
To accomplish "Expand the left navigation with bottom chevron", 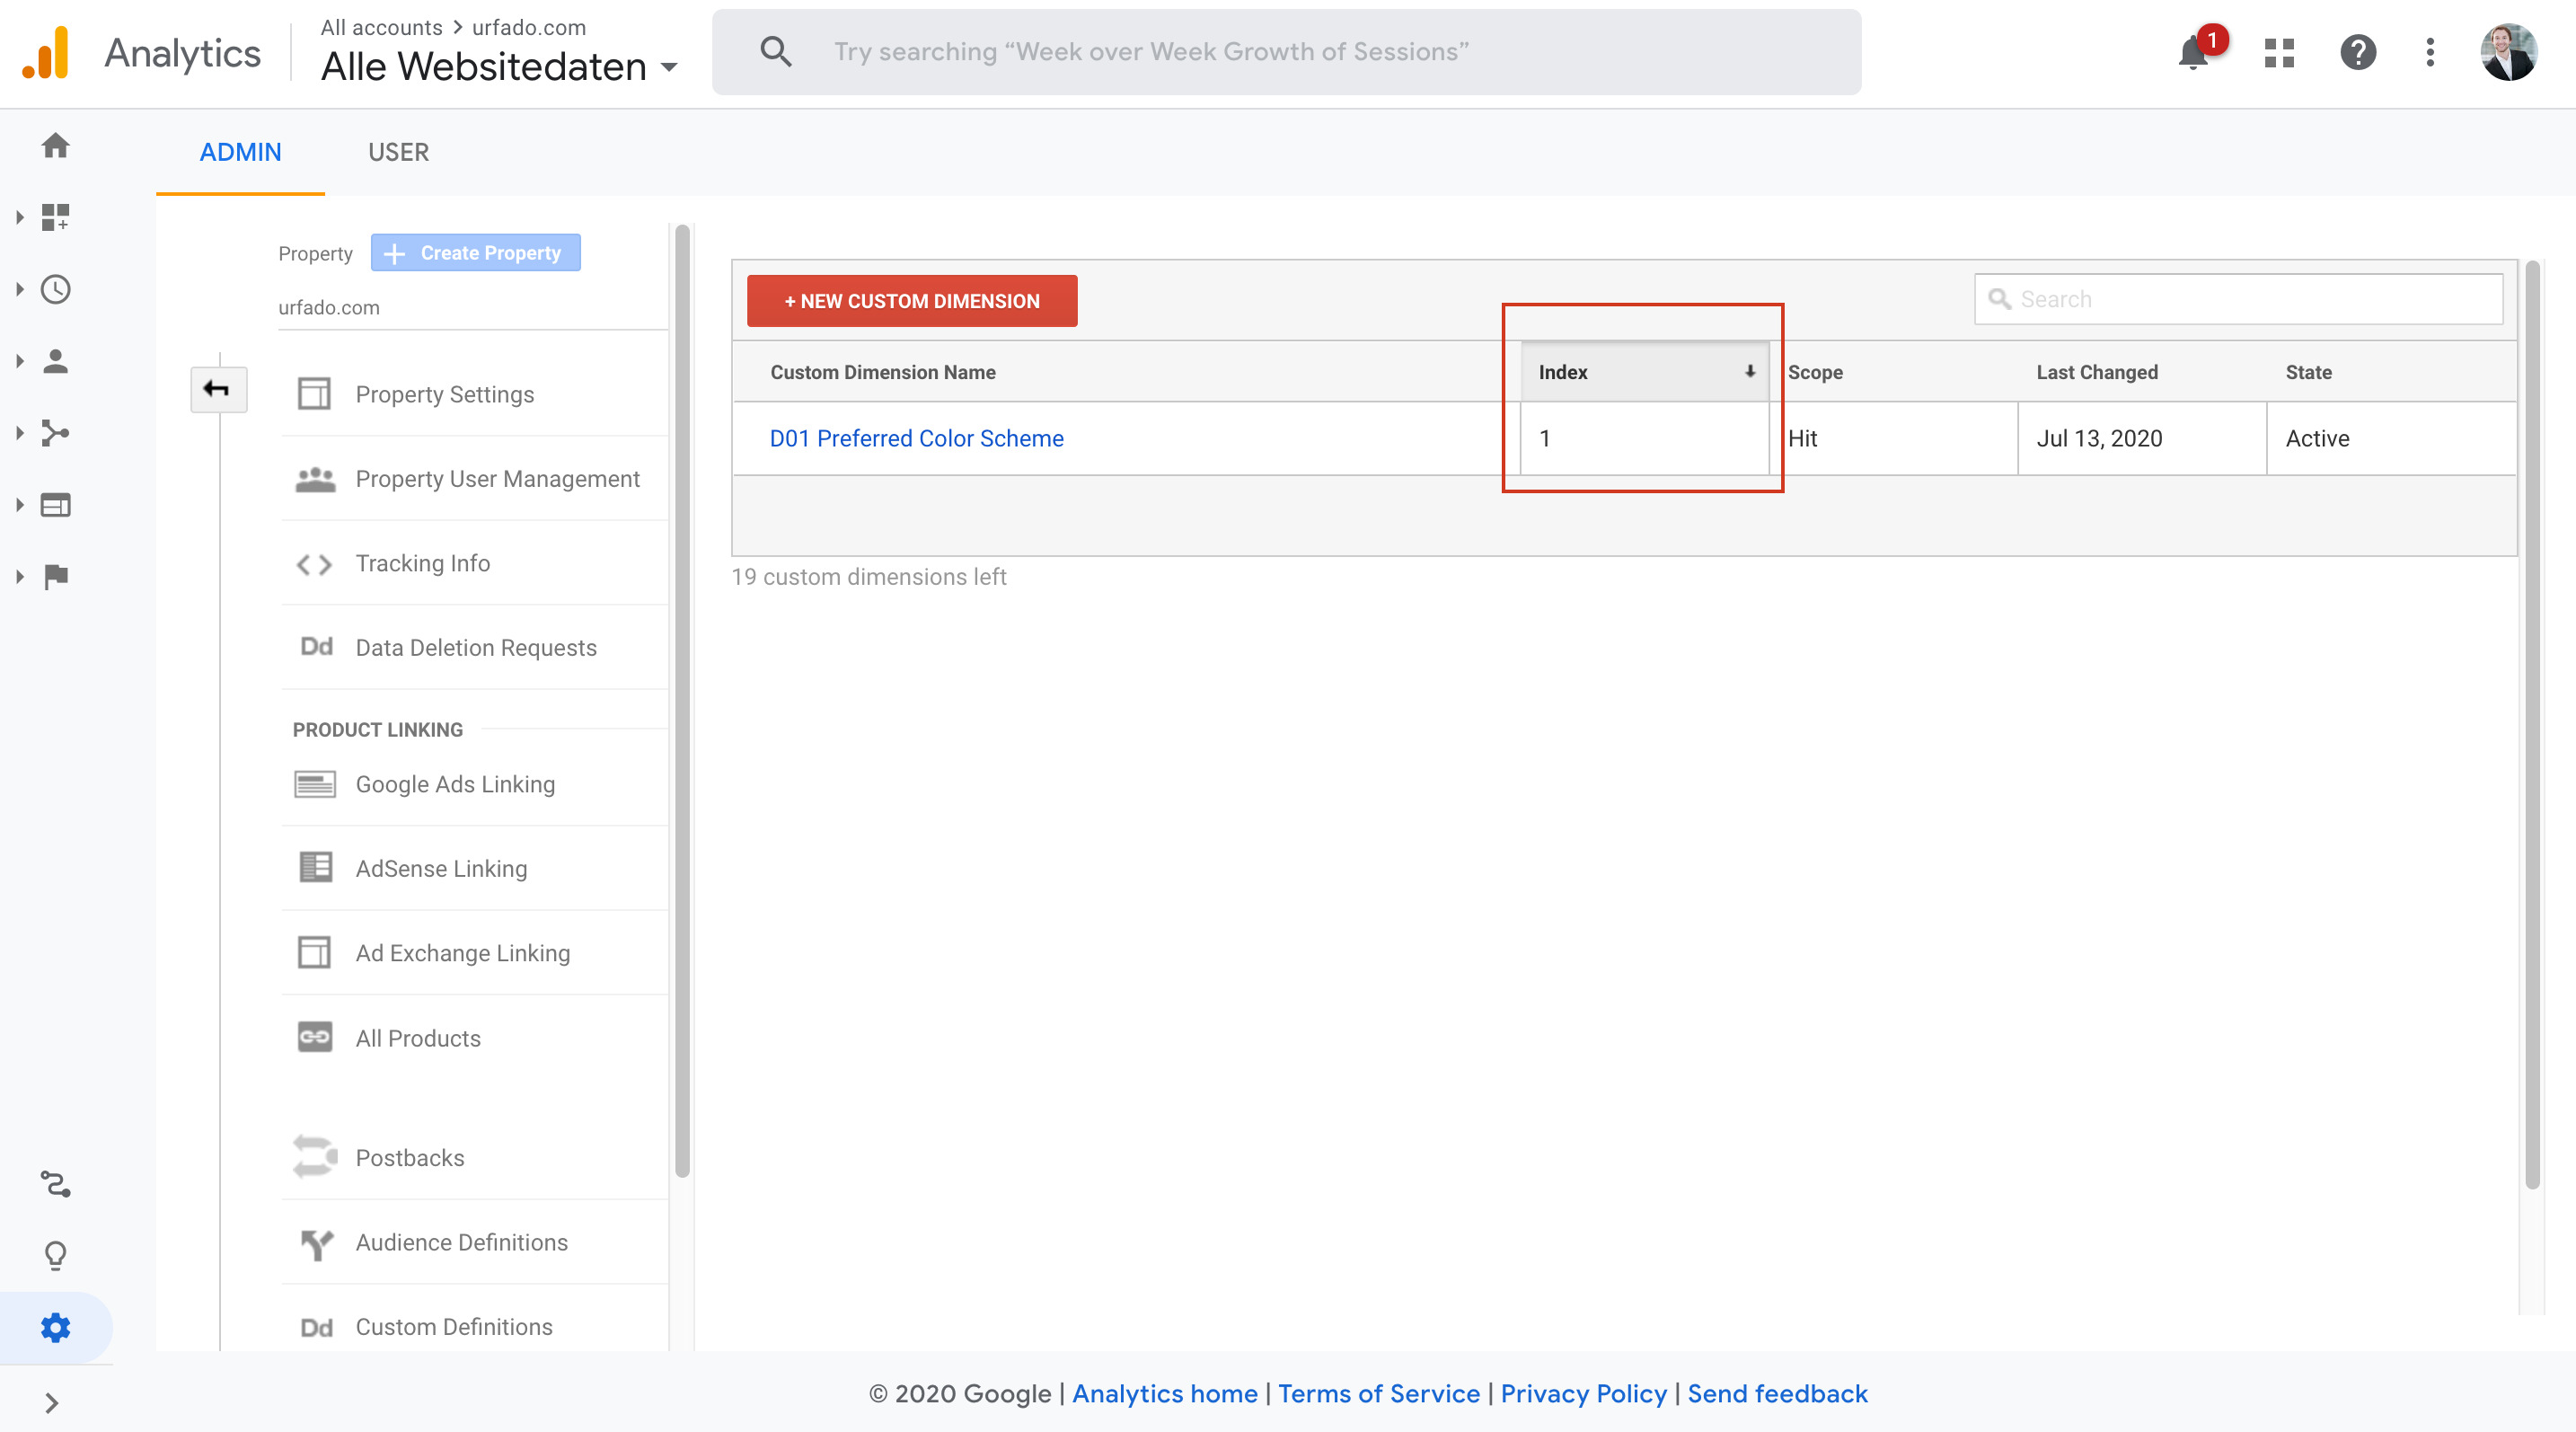I will coord(52,1403).
